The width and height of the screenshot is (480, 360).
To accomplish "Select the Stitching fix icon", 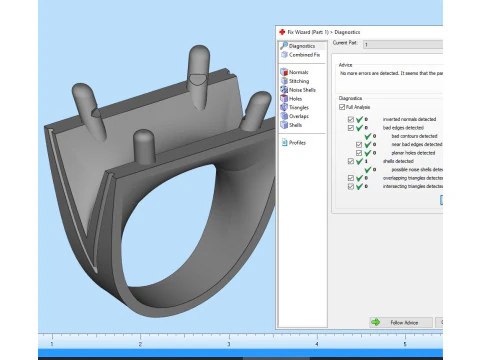I will click(x=284, y=81).
